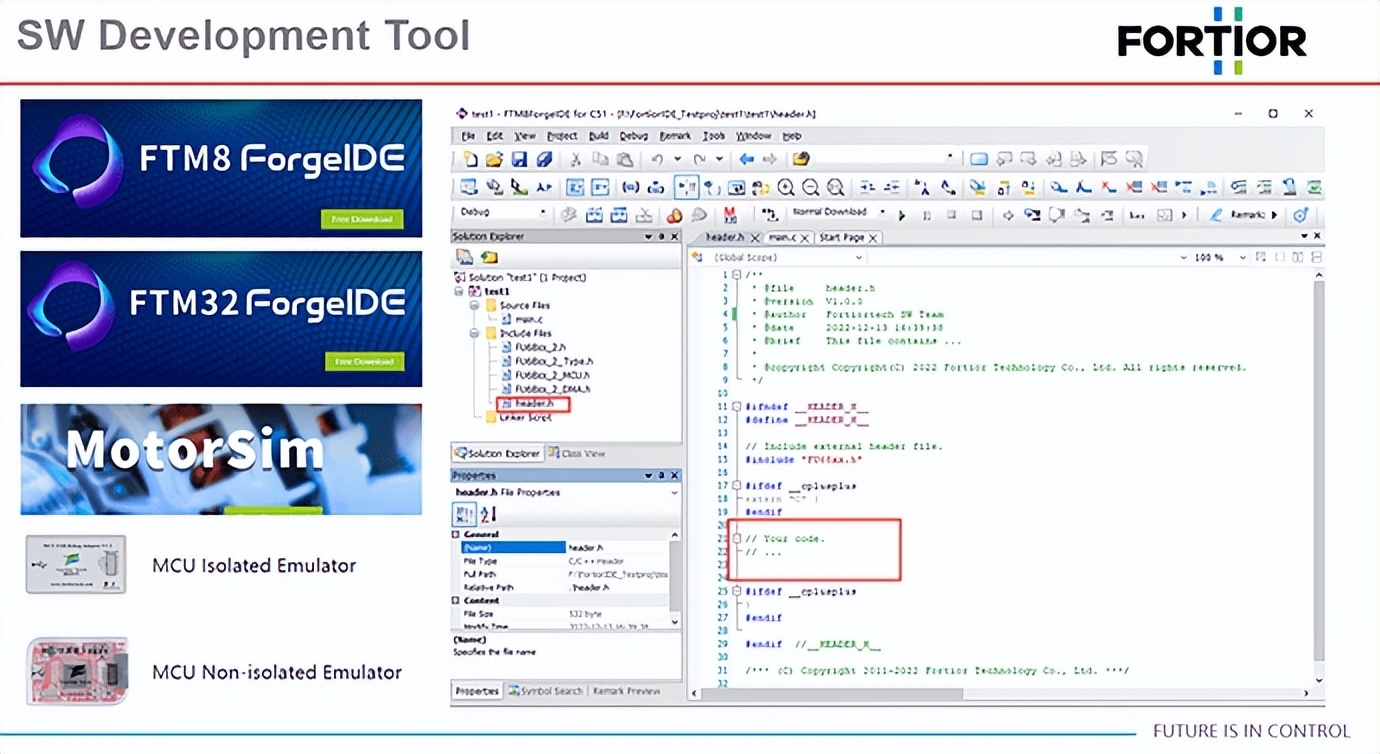Click the FTM8 ForgeIDE Free Download button
The image size is (1380, 754).
pos(362,219)
